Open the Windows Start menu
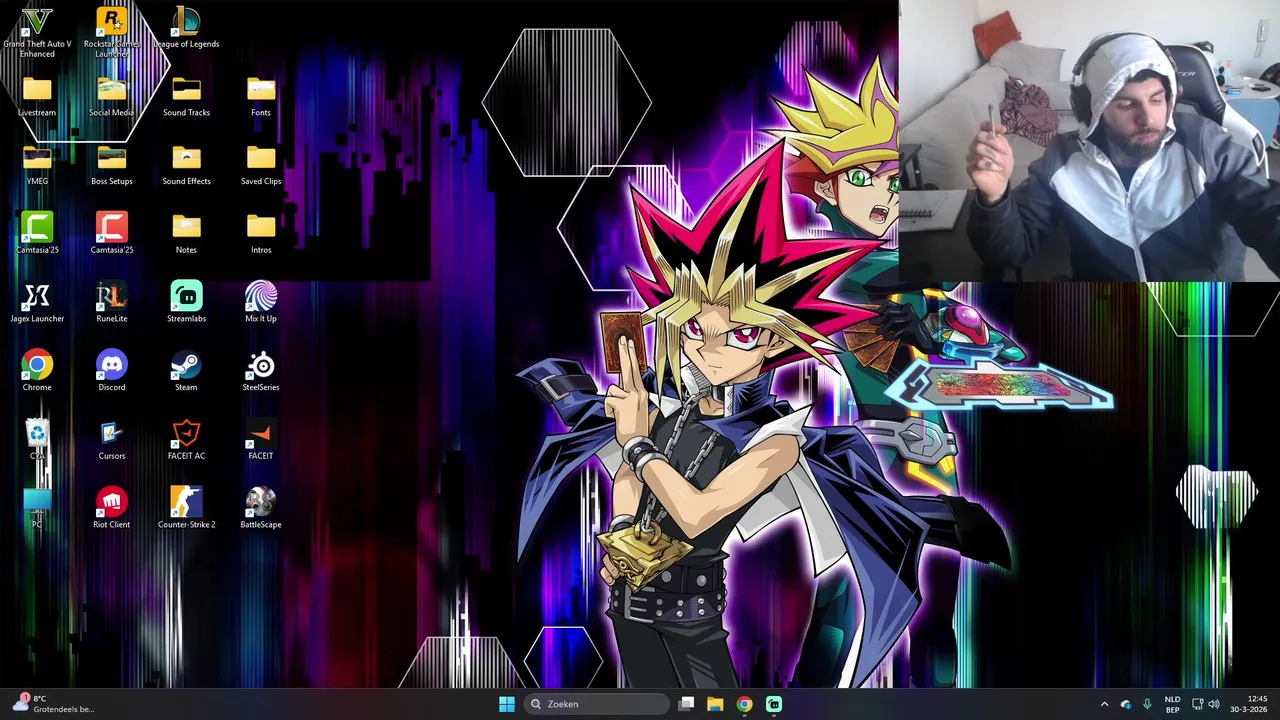This screenshot has height=720, width=1280. pos(507,704)
